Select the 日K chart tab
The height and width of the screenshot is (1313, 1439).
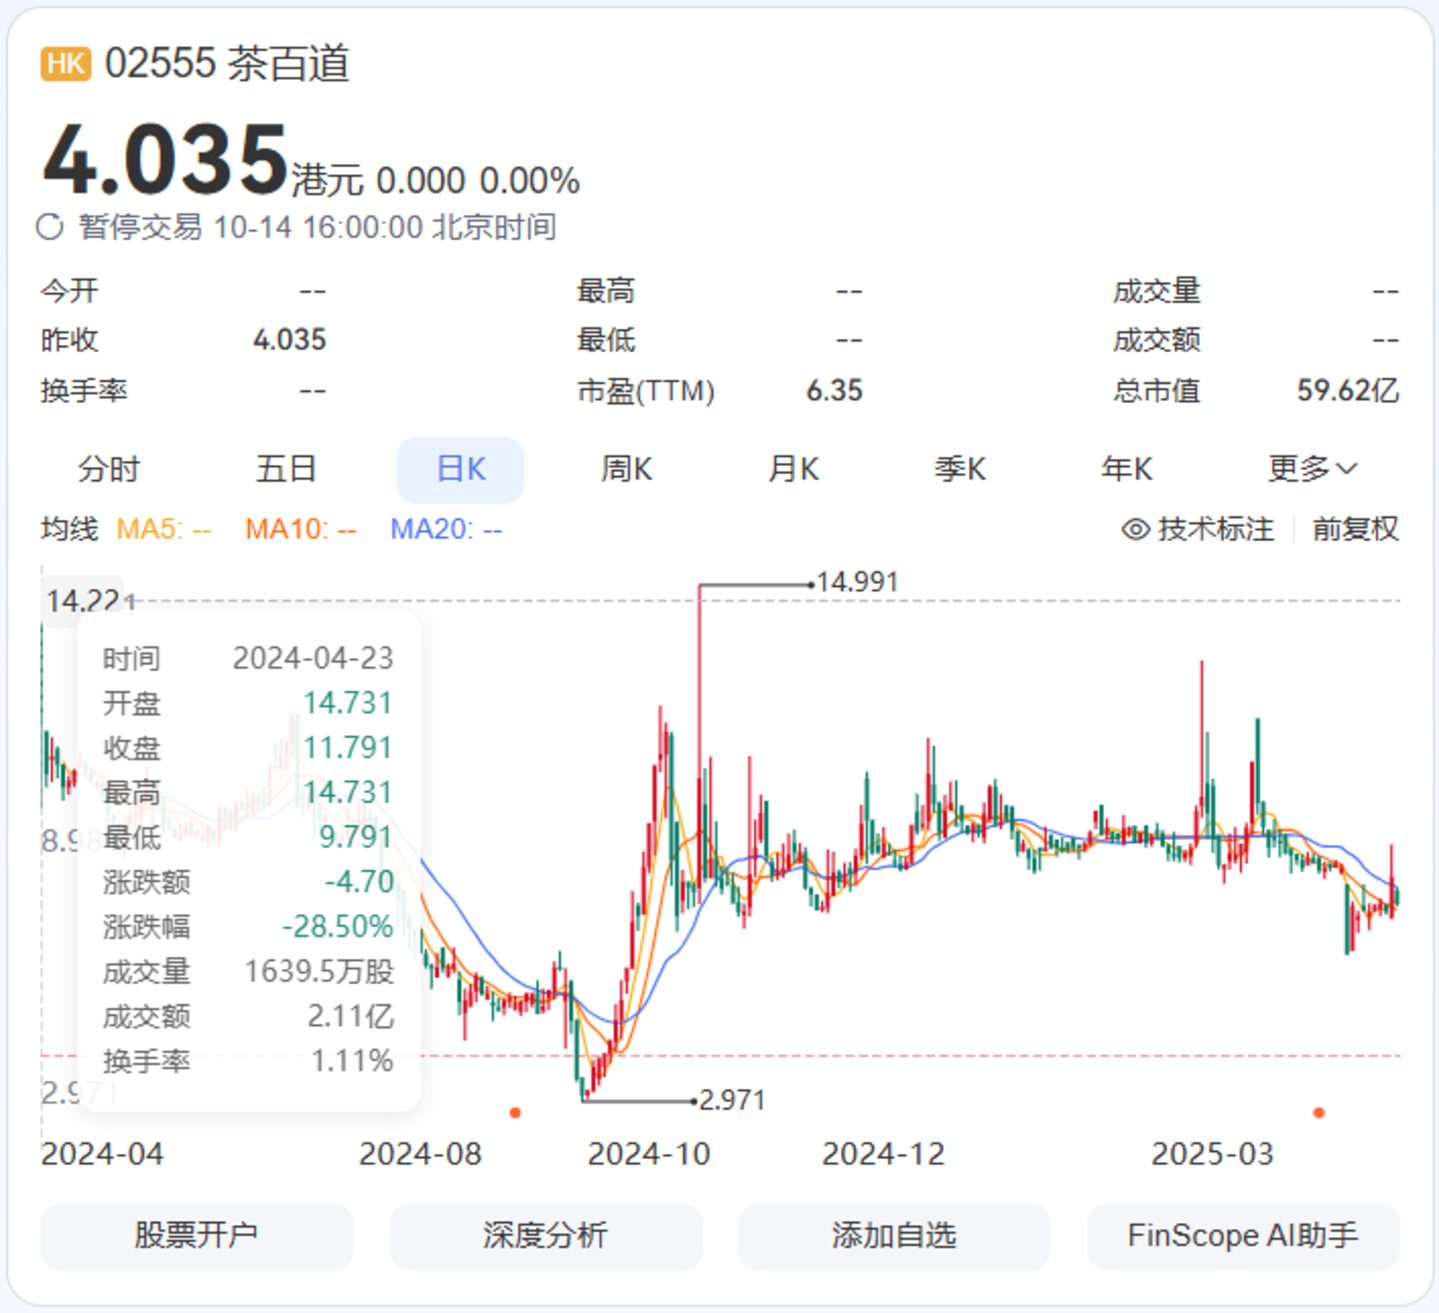460,469
